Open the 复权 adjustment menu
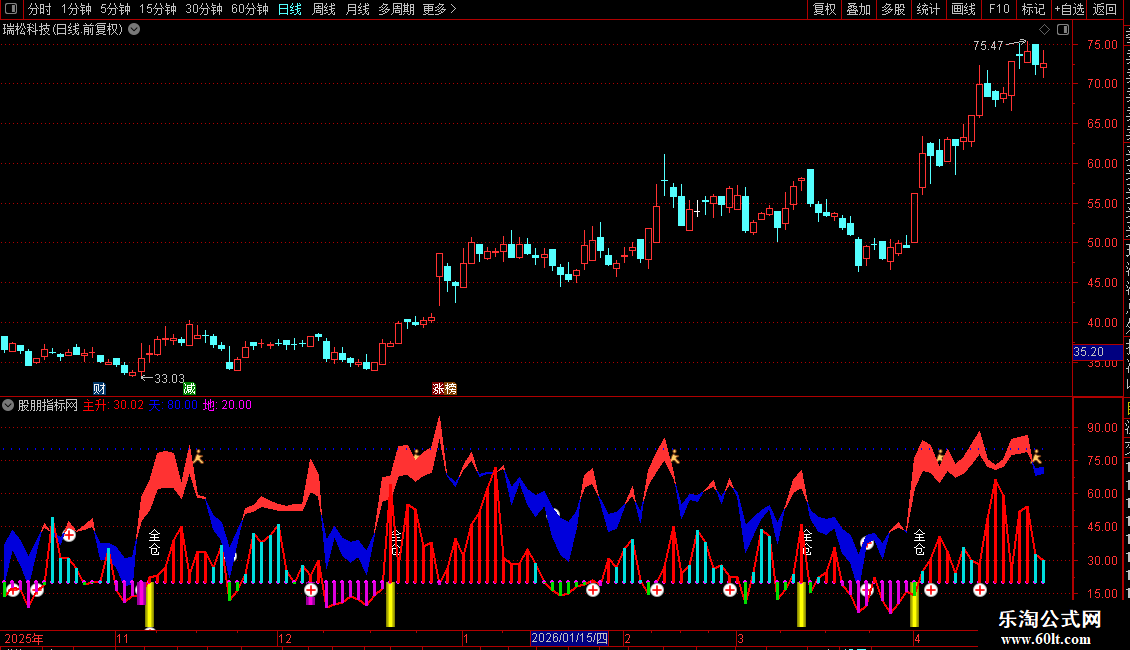The width and height of the screenshot is (1130, 650). pyautogui.click(x=824, y=9)
